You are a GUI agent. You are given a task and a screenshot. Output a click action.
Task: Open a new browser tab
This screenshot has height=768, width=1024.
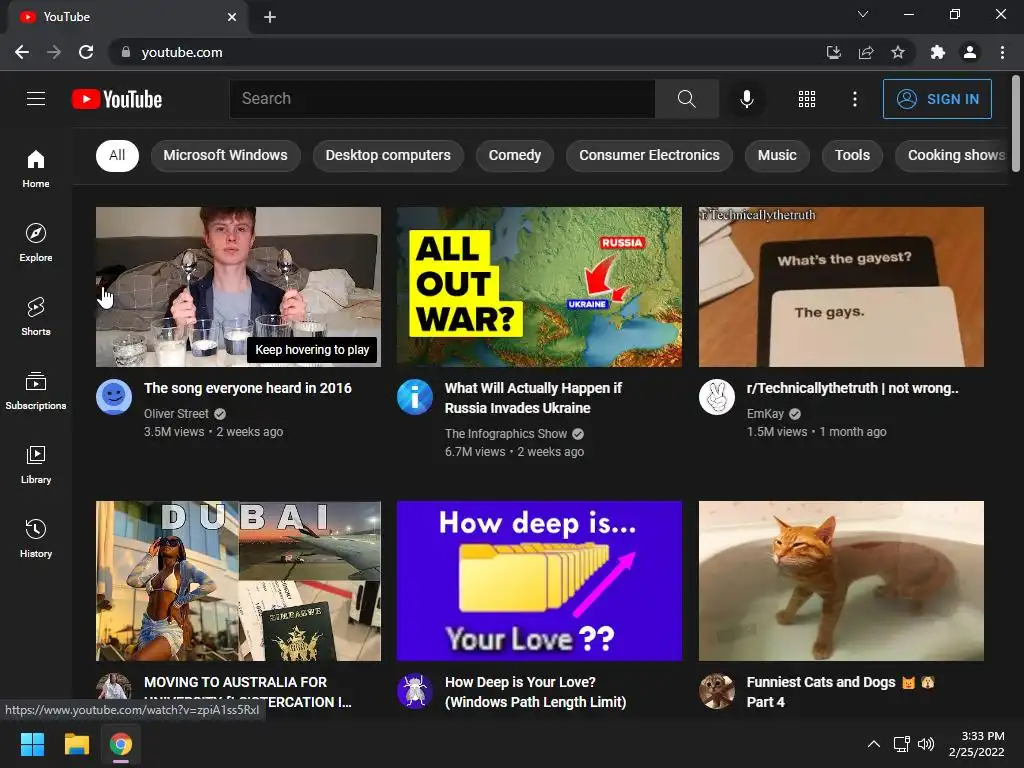(x=270, y=17)
